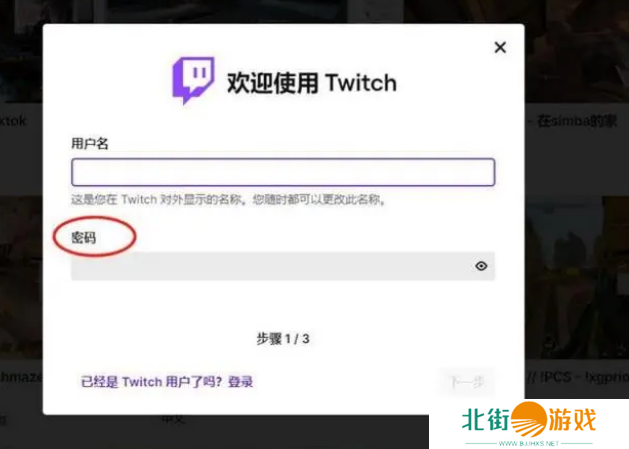629x449 pixels.
Task: Click the username helper text below the field
Action: [x=228, y=200]
